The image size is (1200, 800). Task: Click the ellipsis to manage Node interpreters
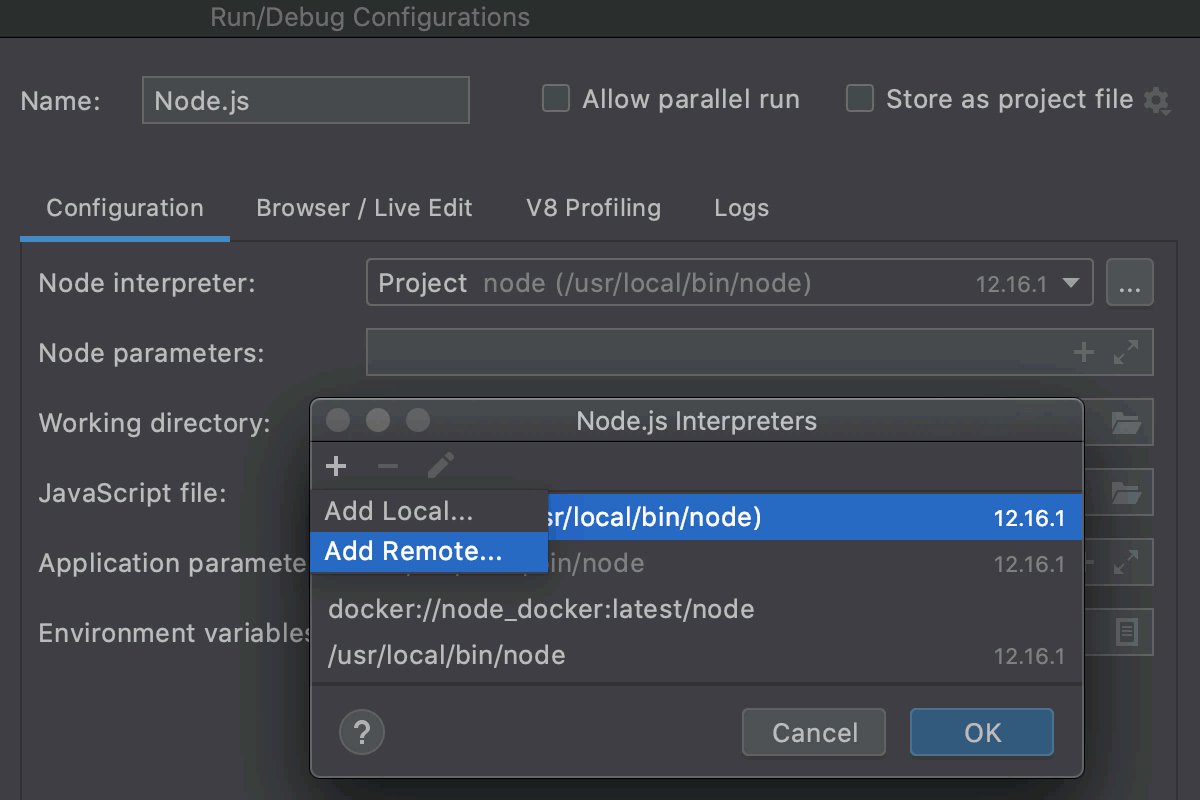1130,283
